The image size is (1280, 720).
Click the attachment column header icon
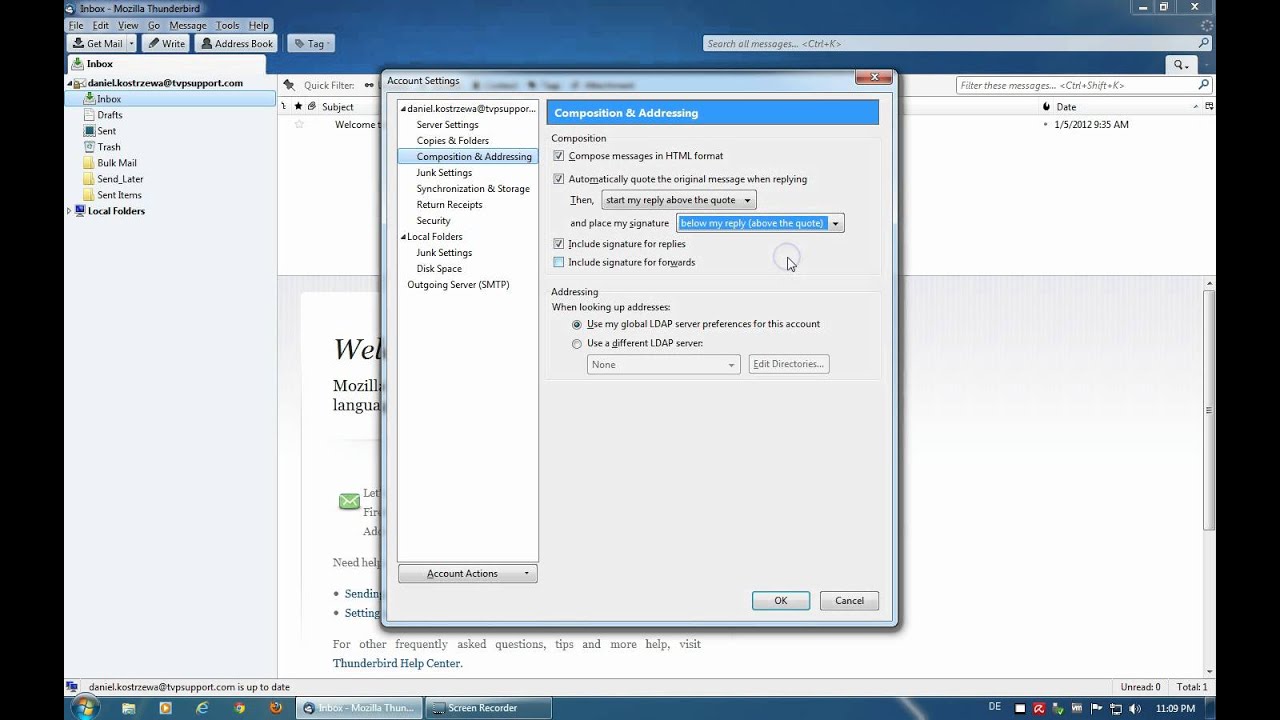coord(312,106)
